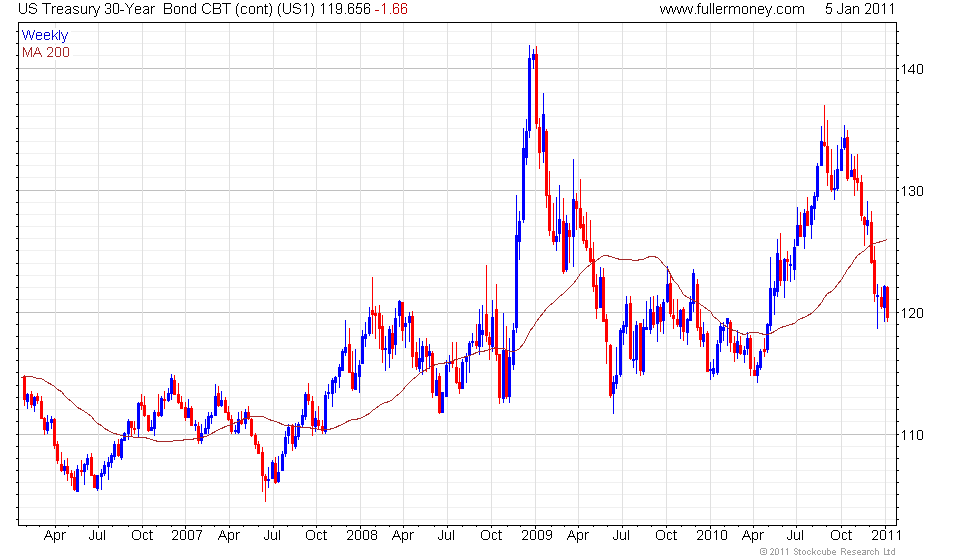
Task: Click the 2010 year label on time axis
Action: pos(712,536)
